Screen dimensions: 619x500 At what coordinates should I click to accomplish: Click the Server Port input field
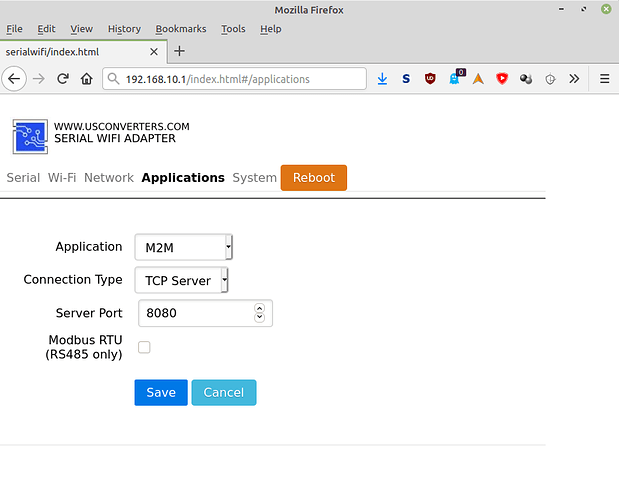coord(205,313)
